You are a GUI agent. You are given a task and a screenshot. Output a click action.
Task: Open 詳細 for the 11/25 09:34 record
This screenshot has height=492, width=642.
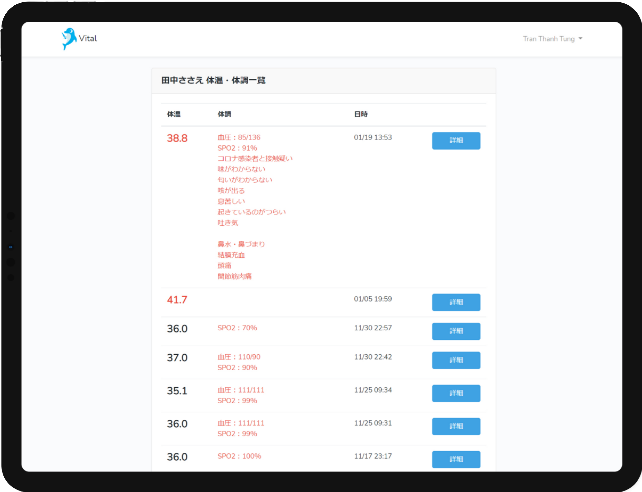point(455,393)
